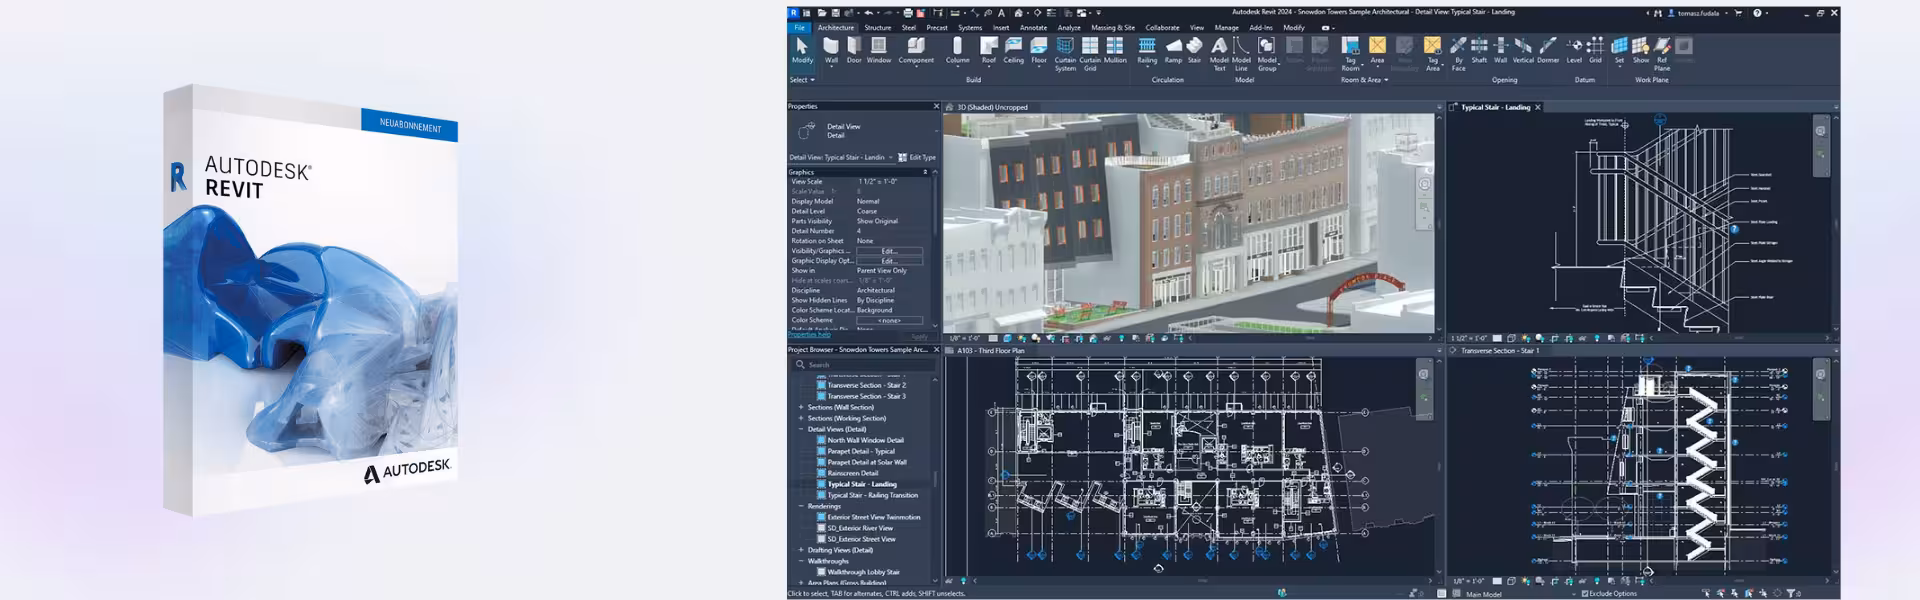Screen dimensions: 1920x600
Task: Select the Model Line tool
Action: click(1241, 53)
